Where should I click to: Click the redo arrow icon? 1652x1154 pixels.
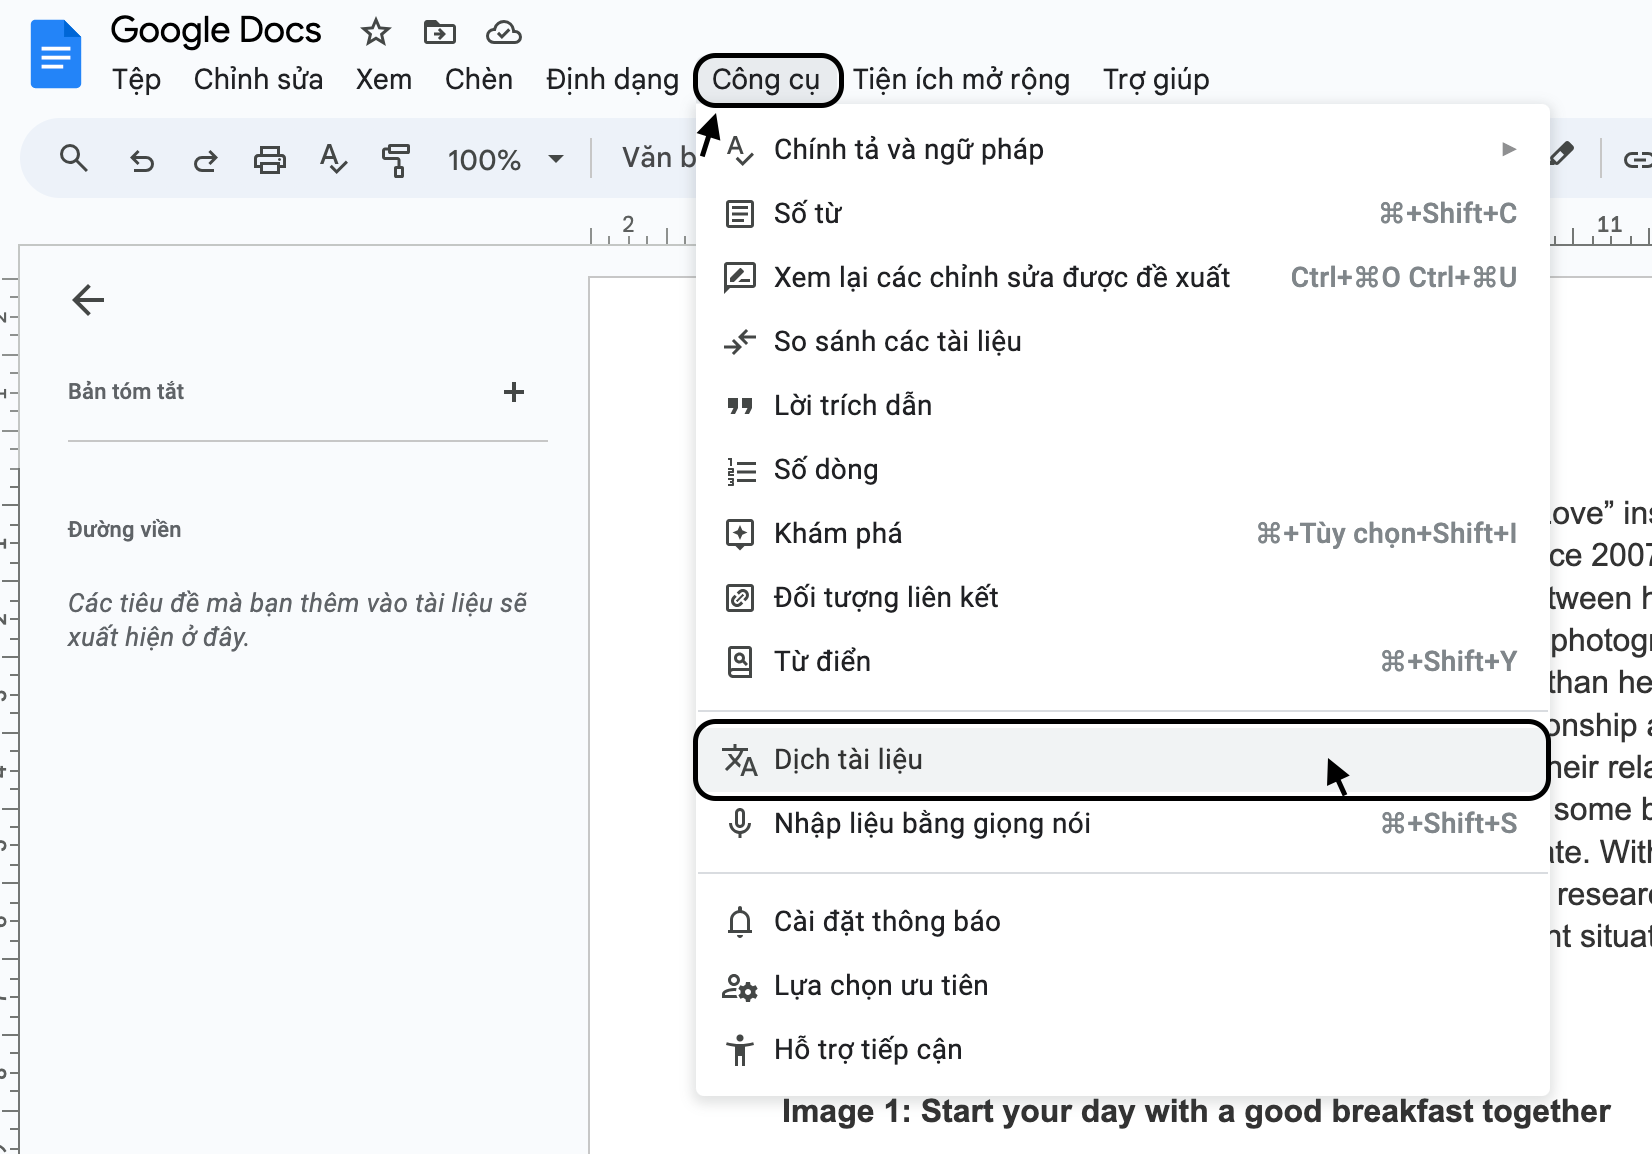[205, 160]
